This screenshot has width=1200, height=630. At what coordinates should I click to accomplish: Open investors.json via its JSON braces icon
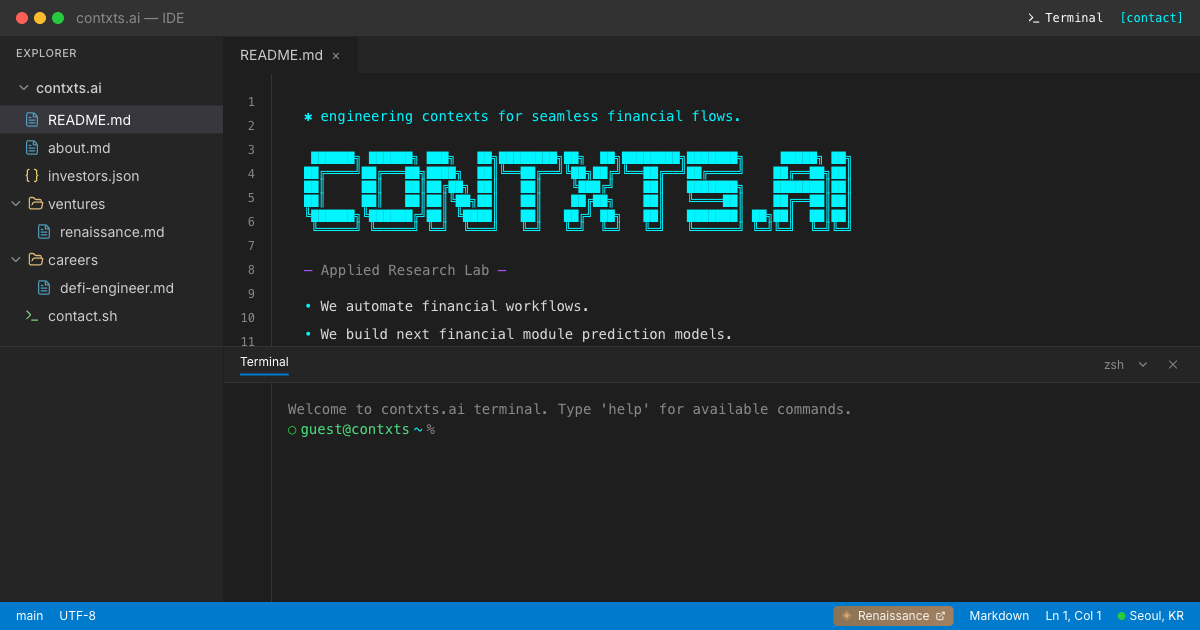pyautogui.click(x=31, y=175)
